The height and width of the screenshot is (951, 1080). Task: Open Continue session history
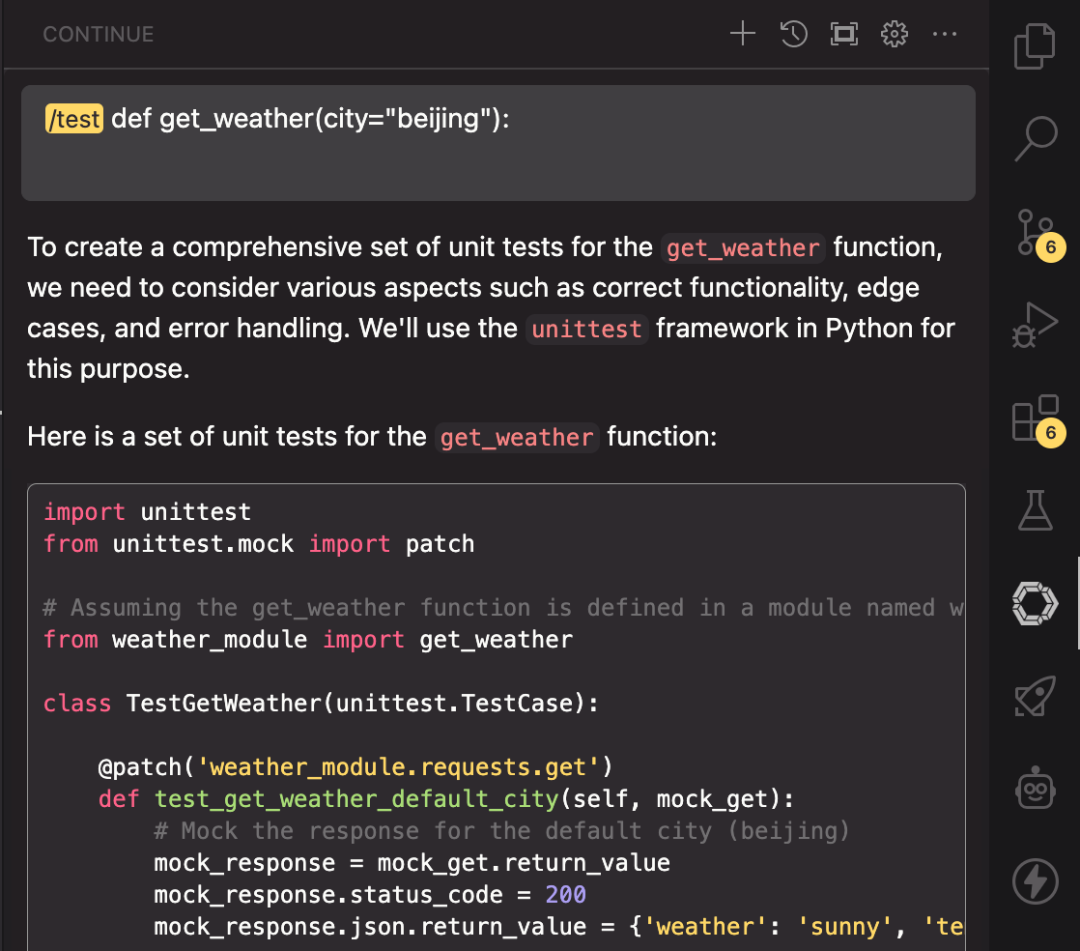point(793,33)
